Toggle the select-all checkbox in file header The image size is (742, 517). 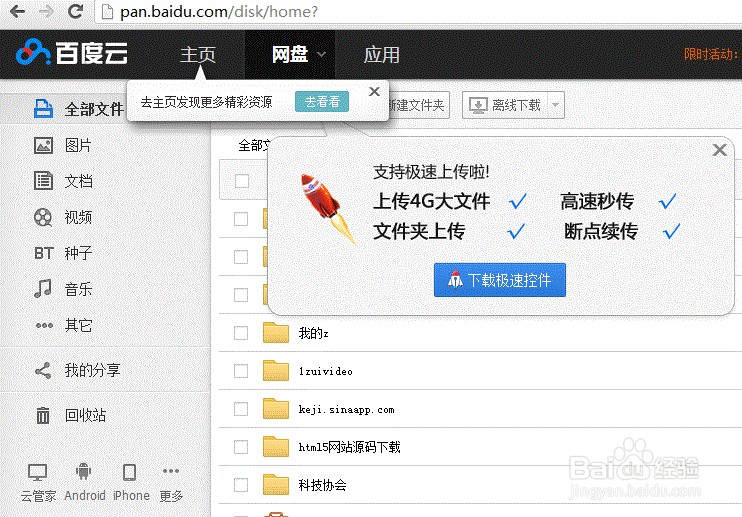coord(241,181)
